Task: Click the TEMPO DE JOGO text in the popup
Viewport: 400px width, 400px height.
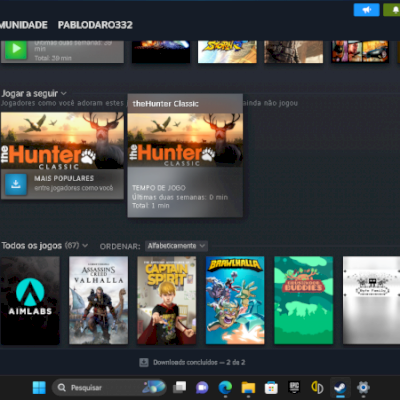Action: click(x=159, y=188)
